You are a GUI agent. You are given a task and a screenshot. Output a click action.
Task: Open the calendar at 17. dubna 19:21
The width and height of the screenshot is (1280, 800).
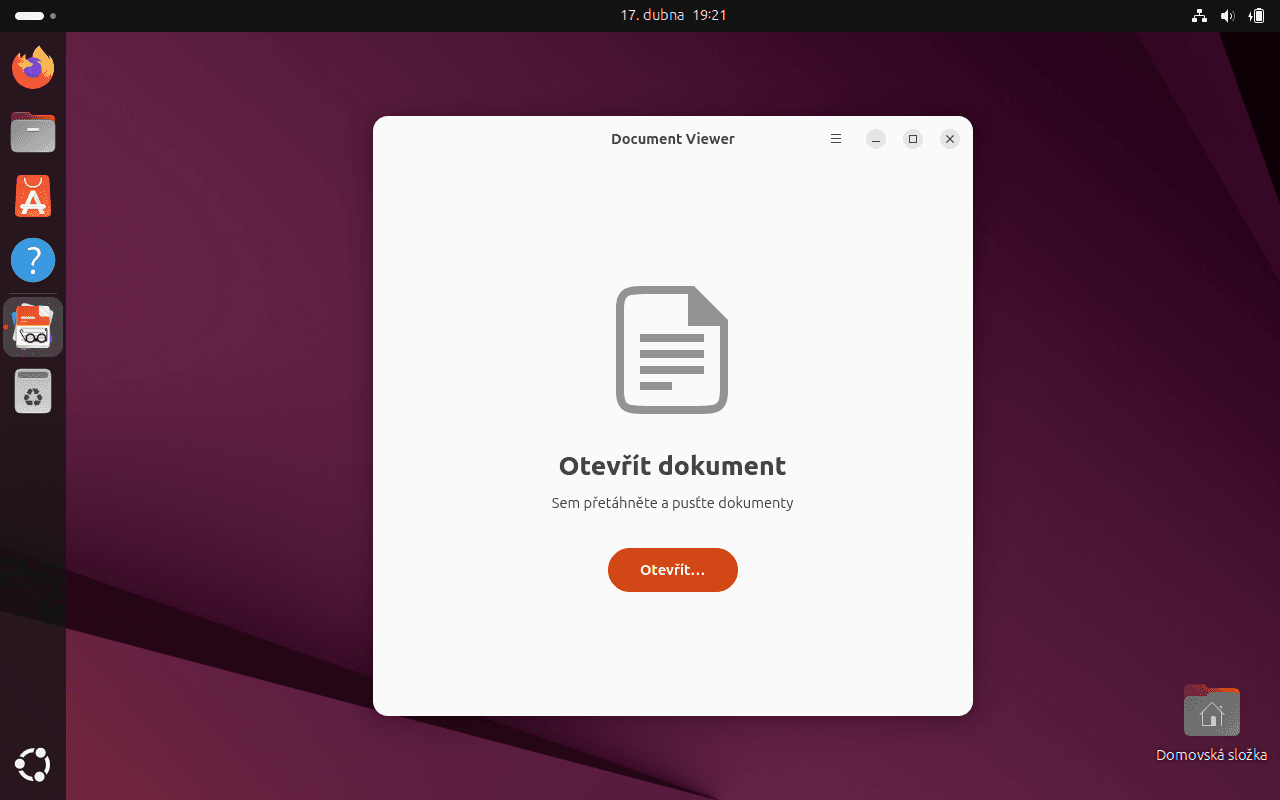pos(673,15)
